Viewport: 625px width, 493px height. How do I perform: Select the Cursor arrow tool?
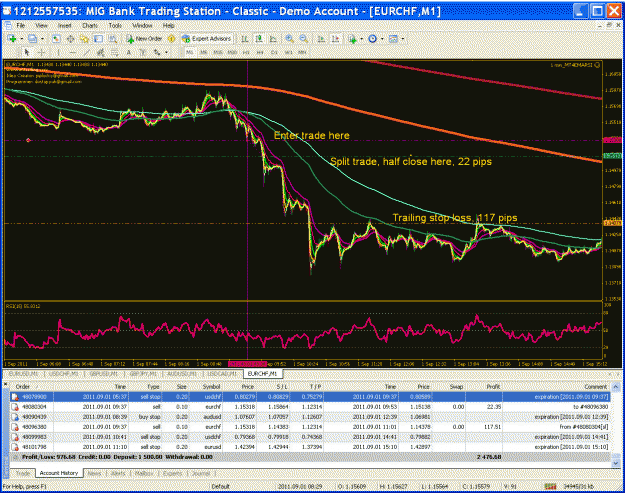click(x=27, y=52)
